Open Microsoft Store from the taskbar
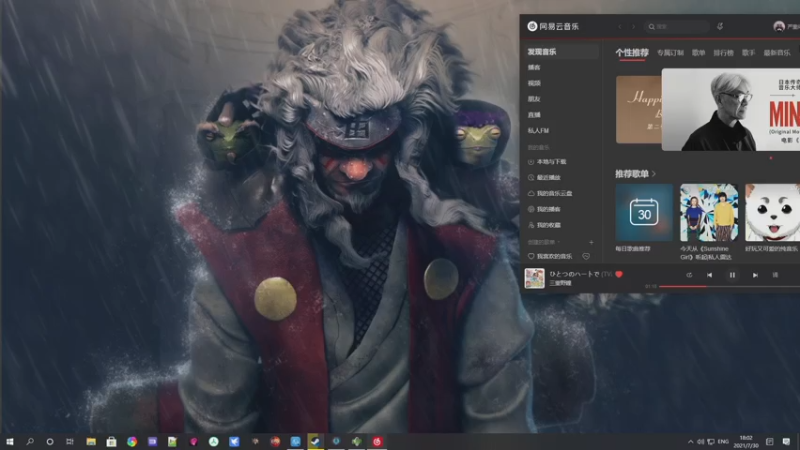Screen dimensions: 800x450 click(111, 441)
